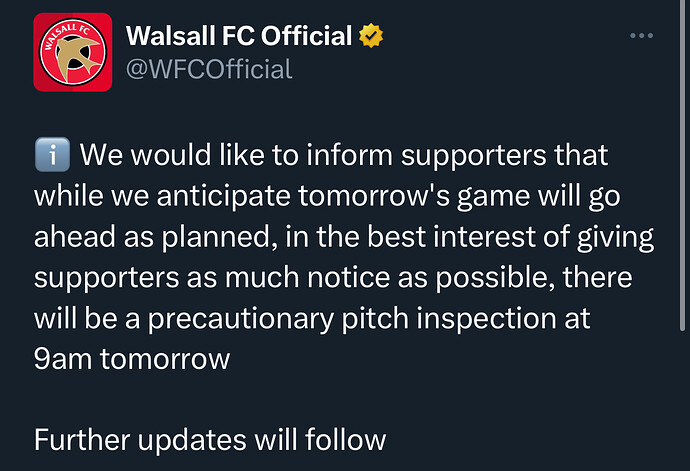Click the vertical scrollbar on the right edge
The image size is (690, 471).
(x=683, y=165)
